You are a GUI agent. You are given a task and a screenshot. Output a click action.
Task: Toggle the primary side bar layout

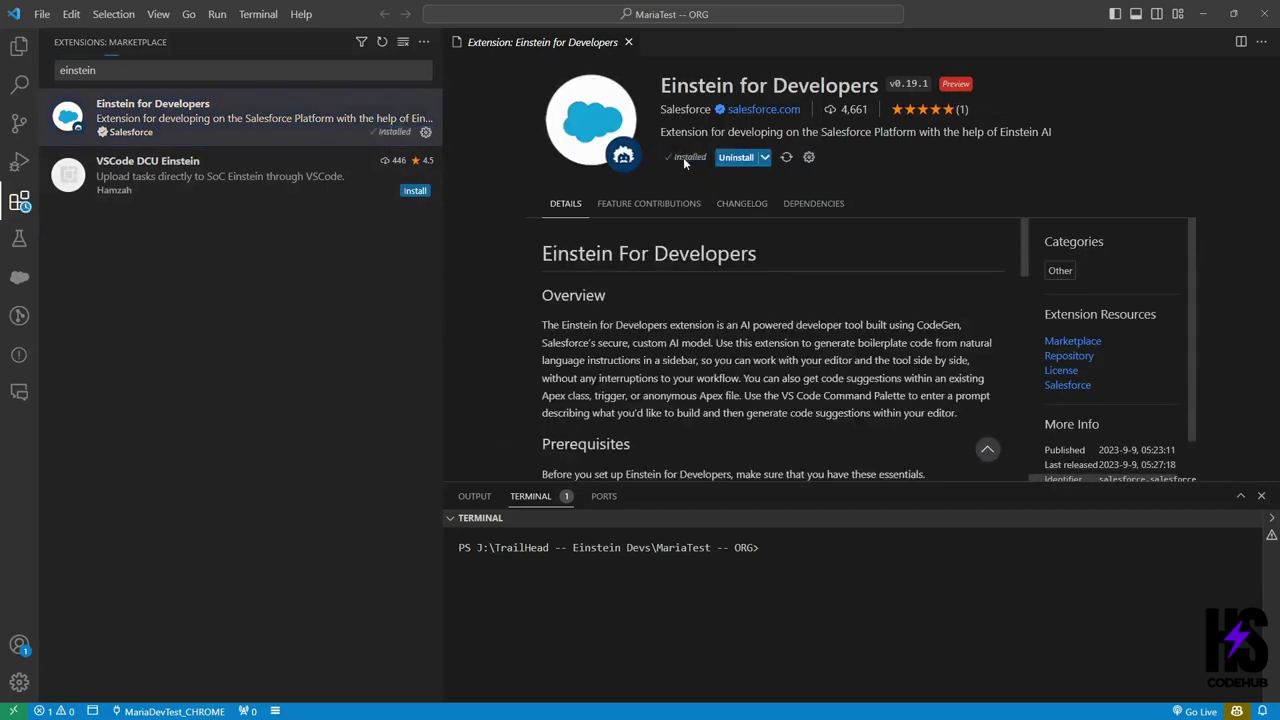tap(1115, 14)
